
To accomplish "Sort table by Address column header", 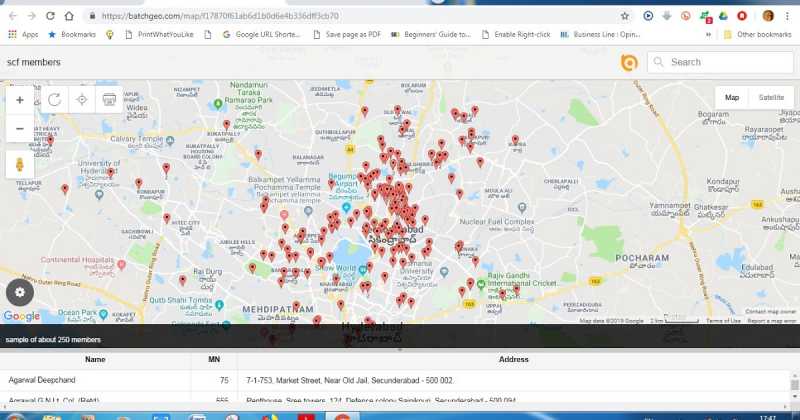I will click(514, 359).
